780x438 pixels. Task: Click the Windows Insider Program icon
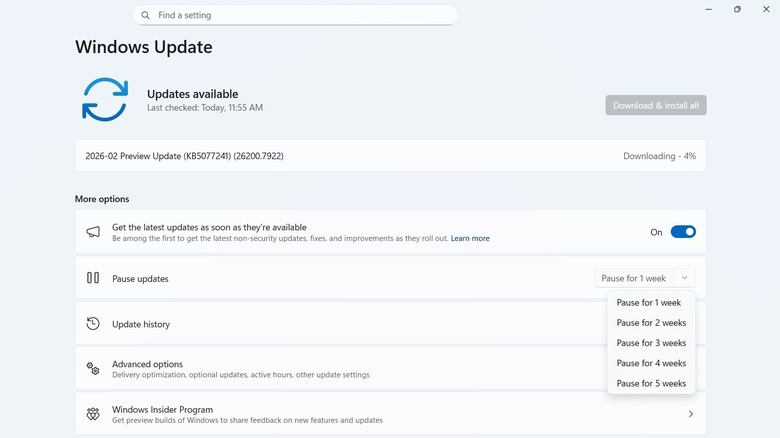pyautogui.click(x=93, y=414)
